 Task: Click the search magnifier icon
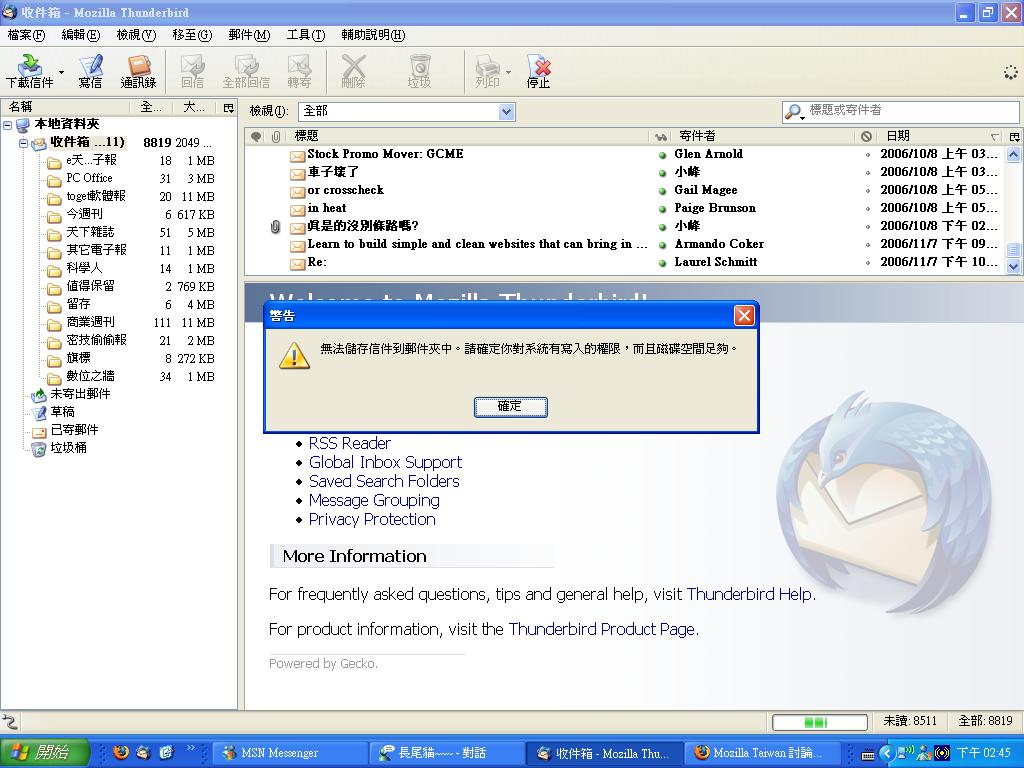[793, 112]
